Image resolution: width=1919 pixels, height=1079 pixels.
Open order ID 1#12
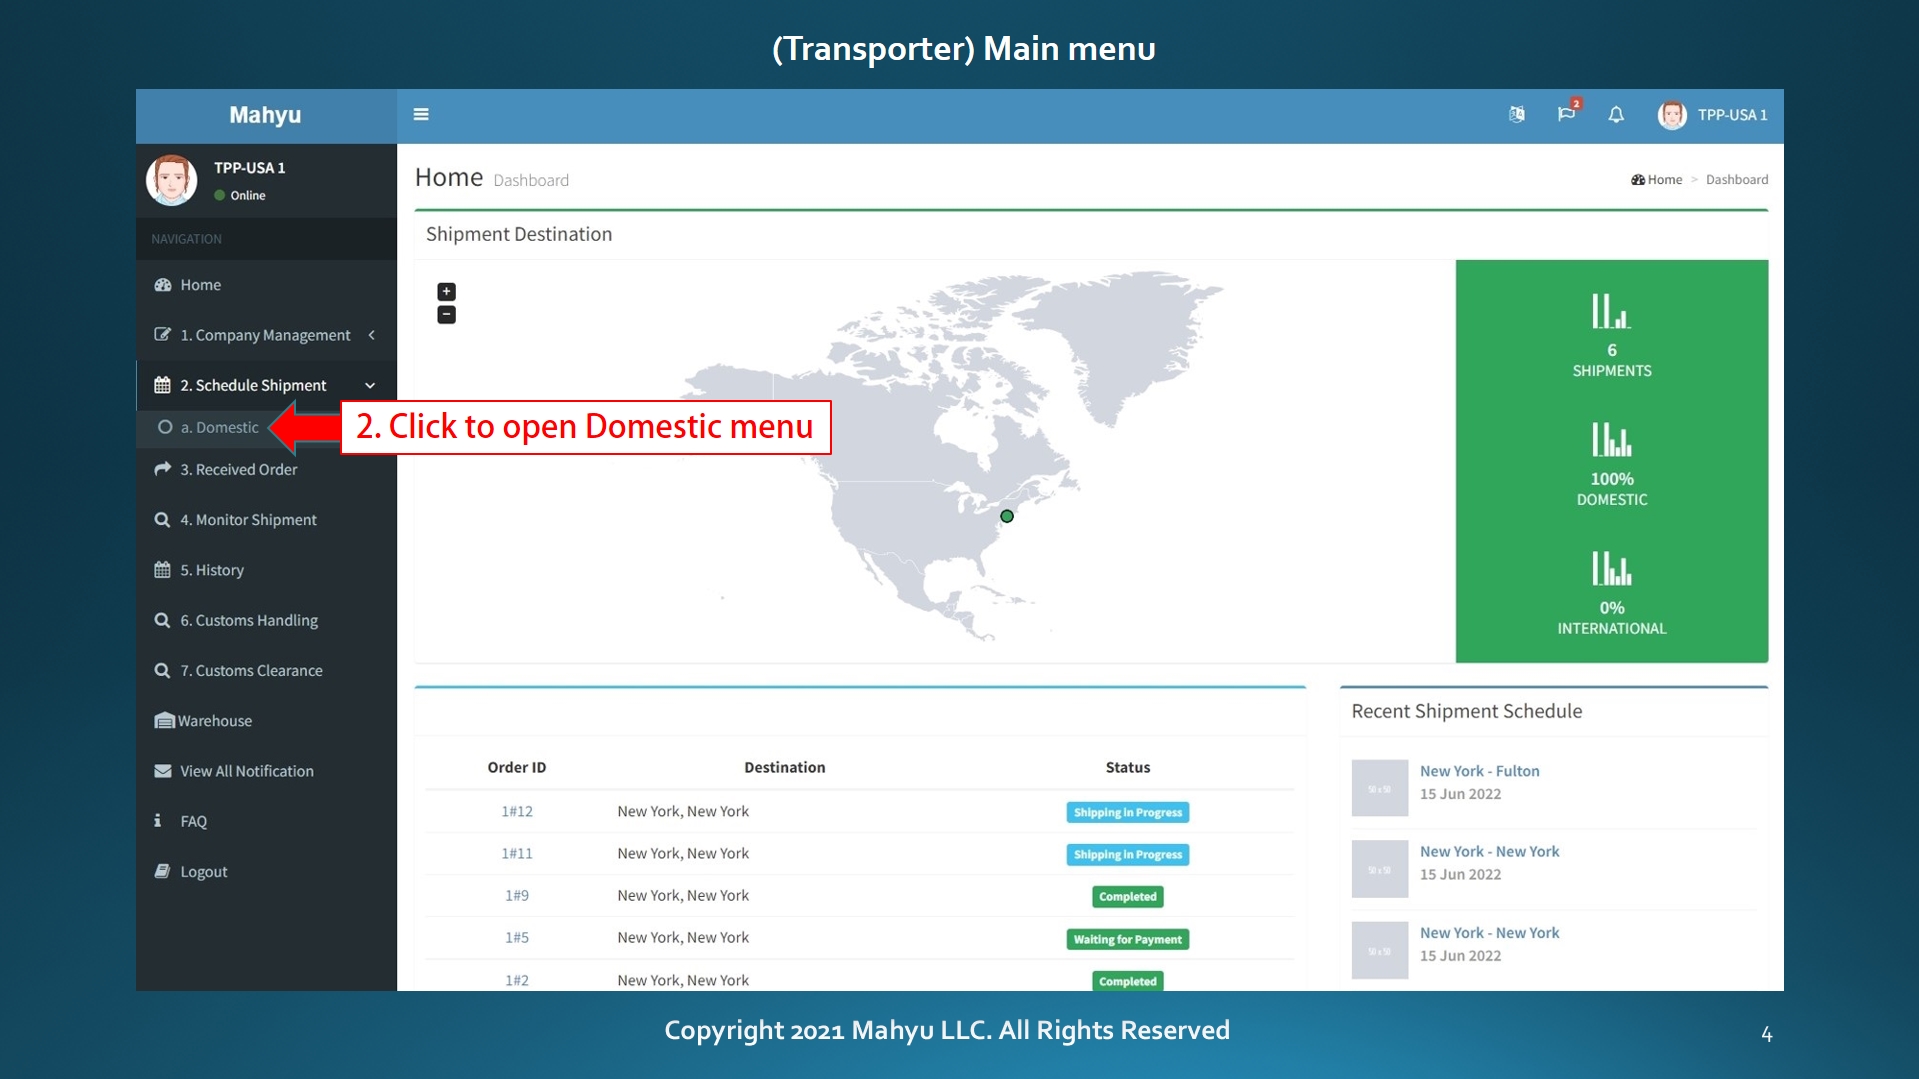(x=516, y=811)
